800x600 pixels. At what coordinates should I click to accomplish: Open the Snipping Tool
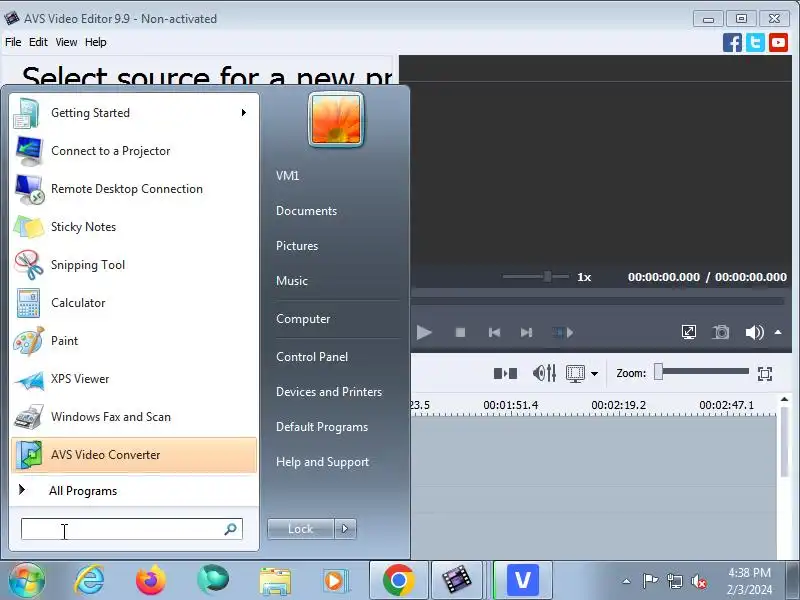pos(133,265)
